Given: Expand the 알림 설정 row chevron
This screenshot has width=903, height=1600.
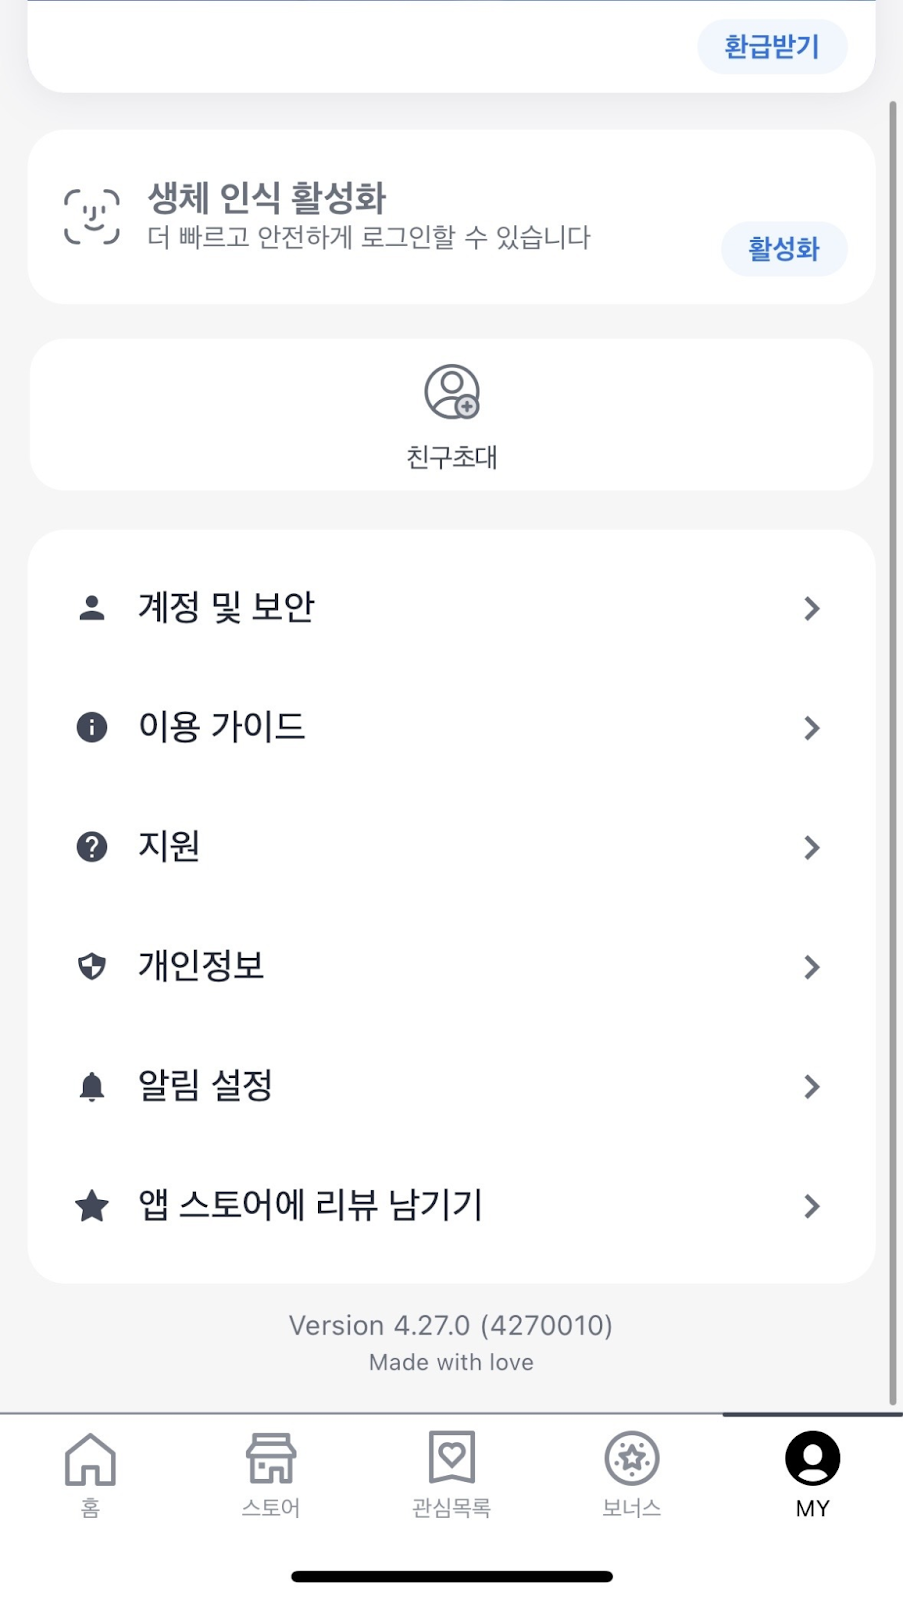Looking at the screenshot, I should click(x=812, y=1087).
